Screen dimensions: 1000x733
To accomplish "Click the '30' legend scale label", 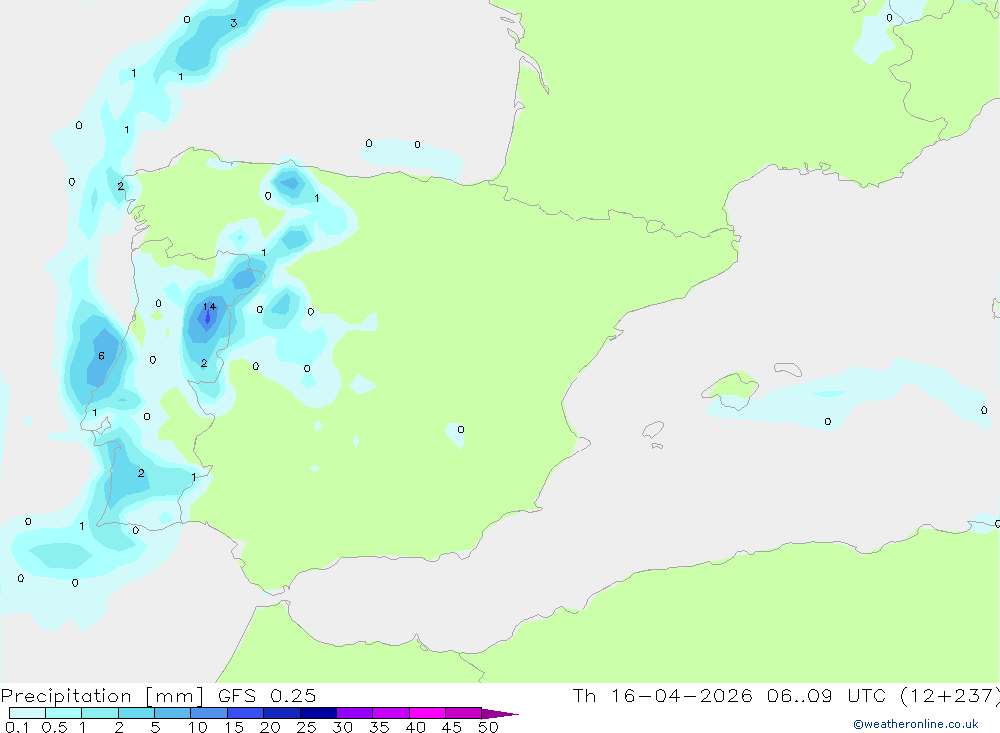I will tap(343, 727).
